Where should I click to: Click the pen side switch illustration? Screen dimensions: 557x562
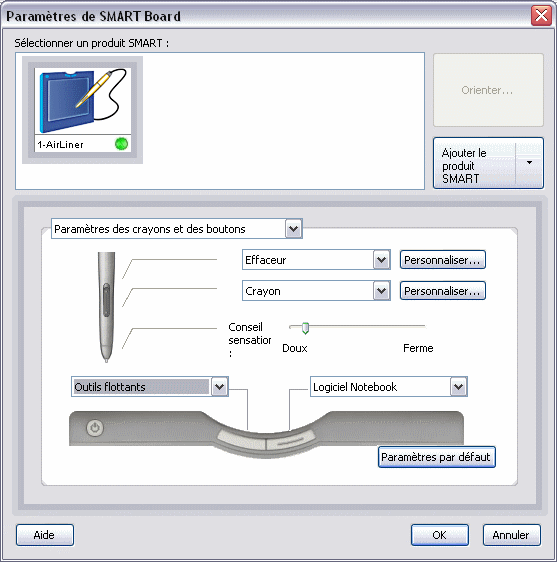pyautogui.click(x=106, y=300)
